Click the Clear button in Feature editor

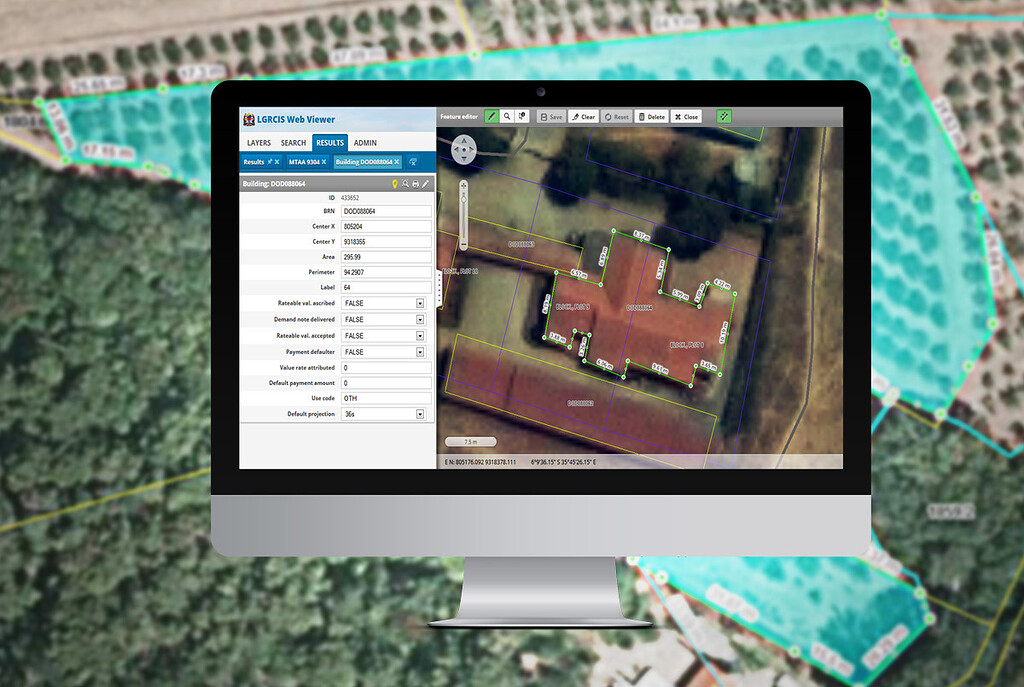pos(583,116)
